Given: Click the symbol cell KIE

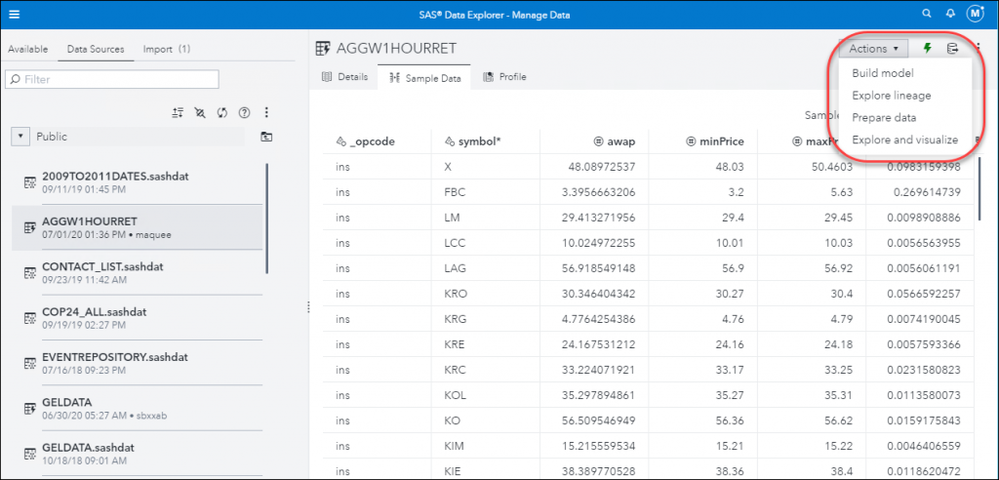Looking at the screenshot, I should click(x=451, y=470).
